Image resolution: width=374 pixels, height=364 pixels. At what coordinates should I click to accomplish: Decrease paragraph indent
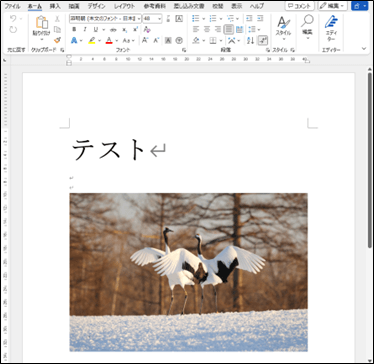(249, 19)
